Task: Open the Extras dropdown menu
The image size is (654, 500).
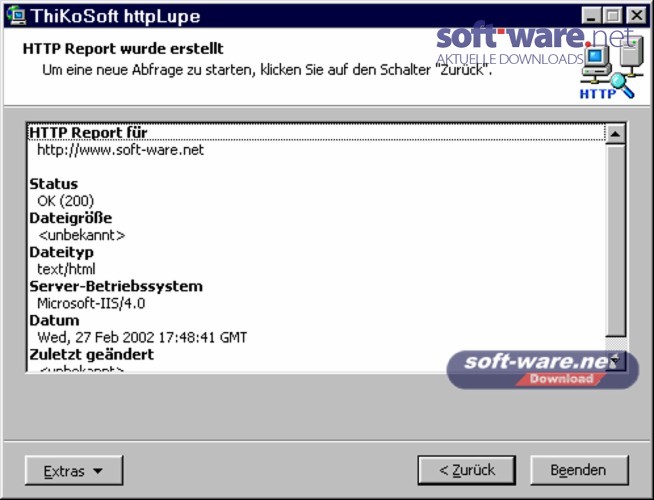Action: [x=74, y=470]
